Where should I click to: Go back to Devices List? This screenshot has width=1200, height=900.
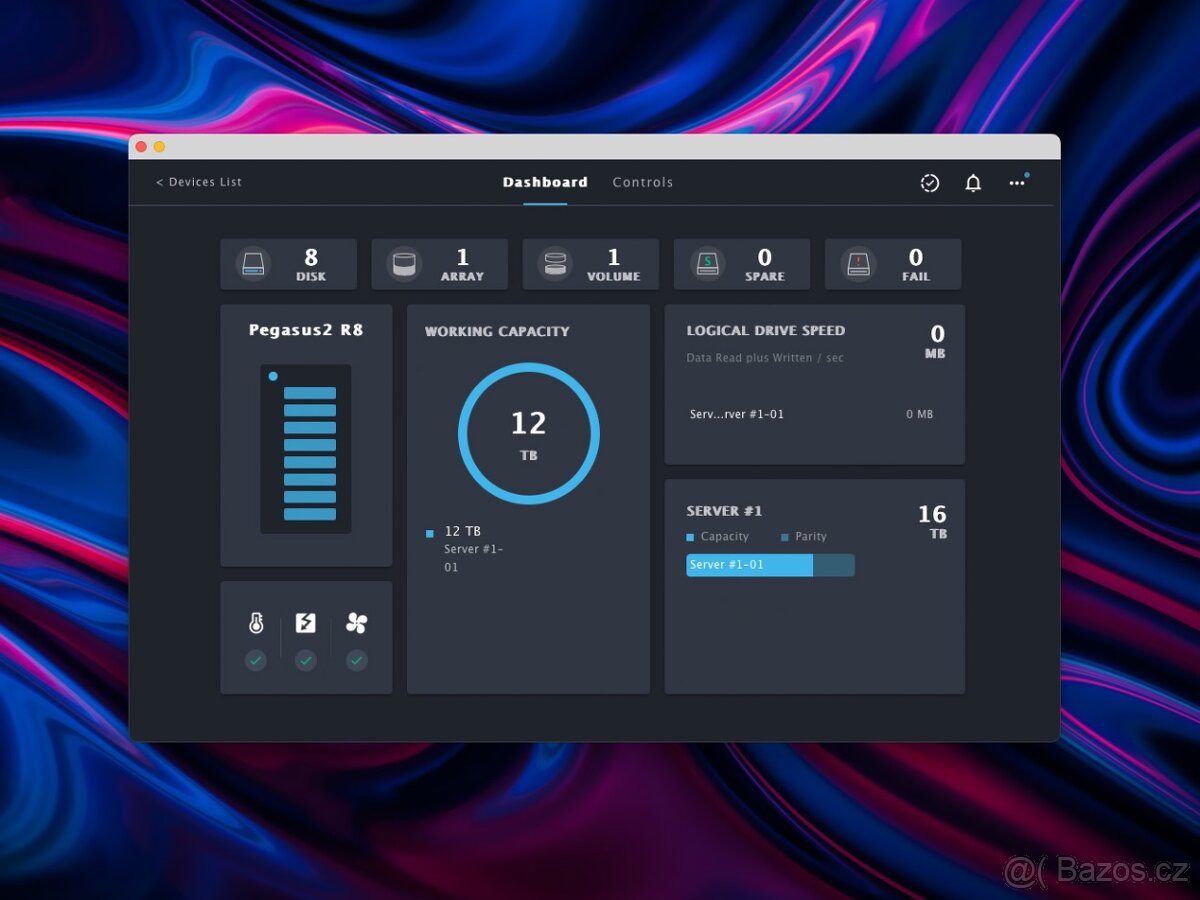pos(199,182)
